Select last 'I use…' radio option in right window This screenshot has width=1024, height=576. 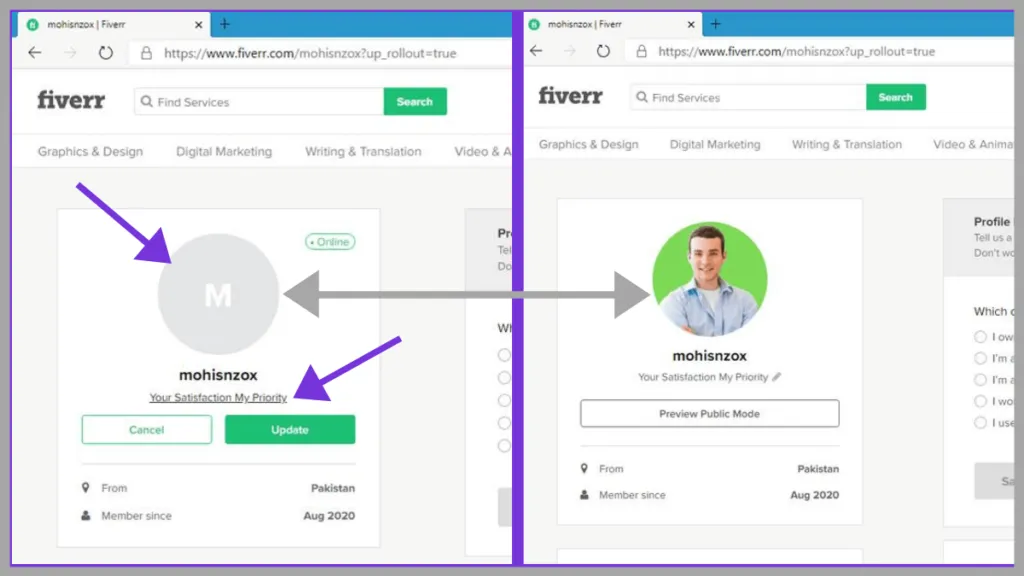pos(980,423)
